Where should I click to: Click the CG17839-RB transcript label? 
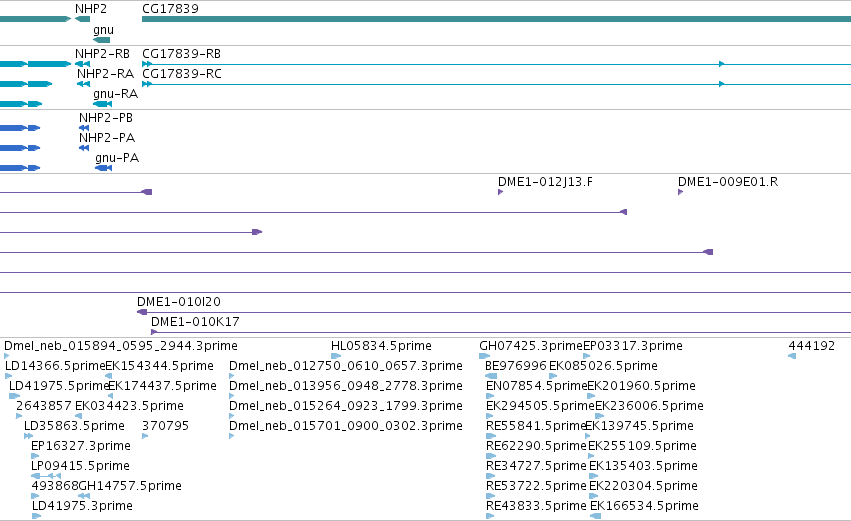(x=181, y=54)
